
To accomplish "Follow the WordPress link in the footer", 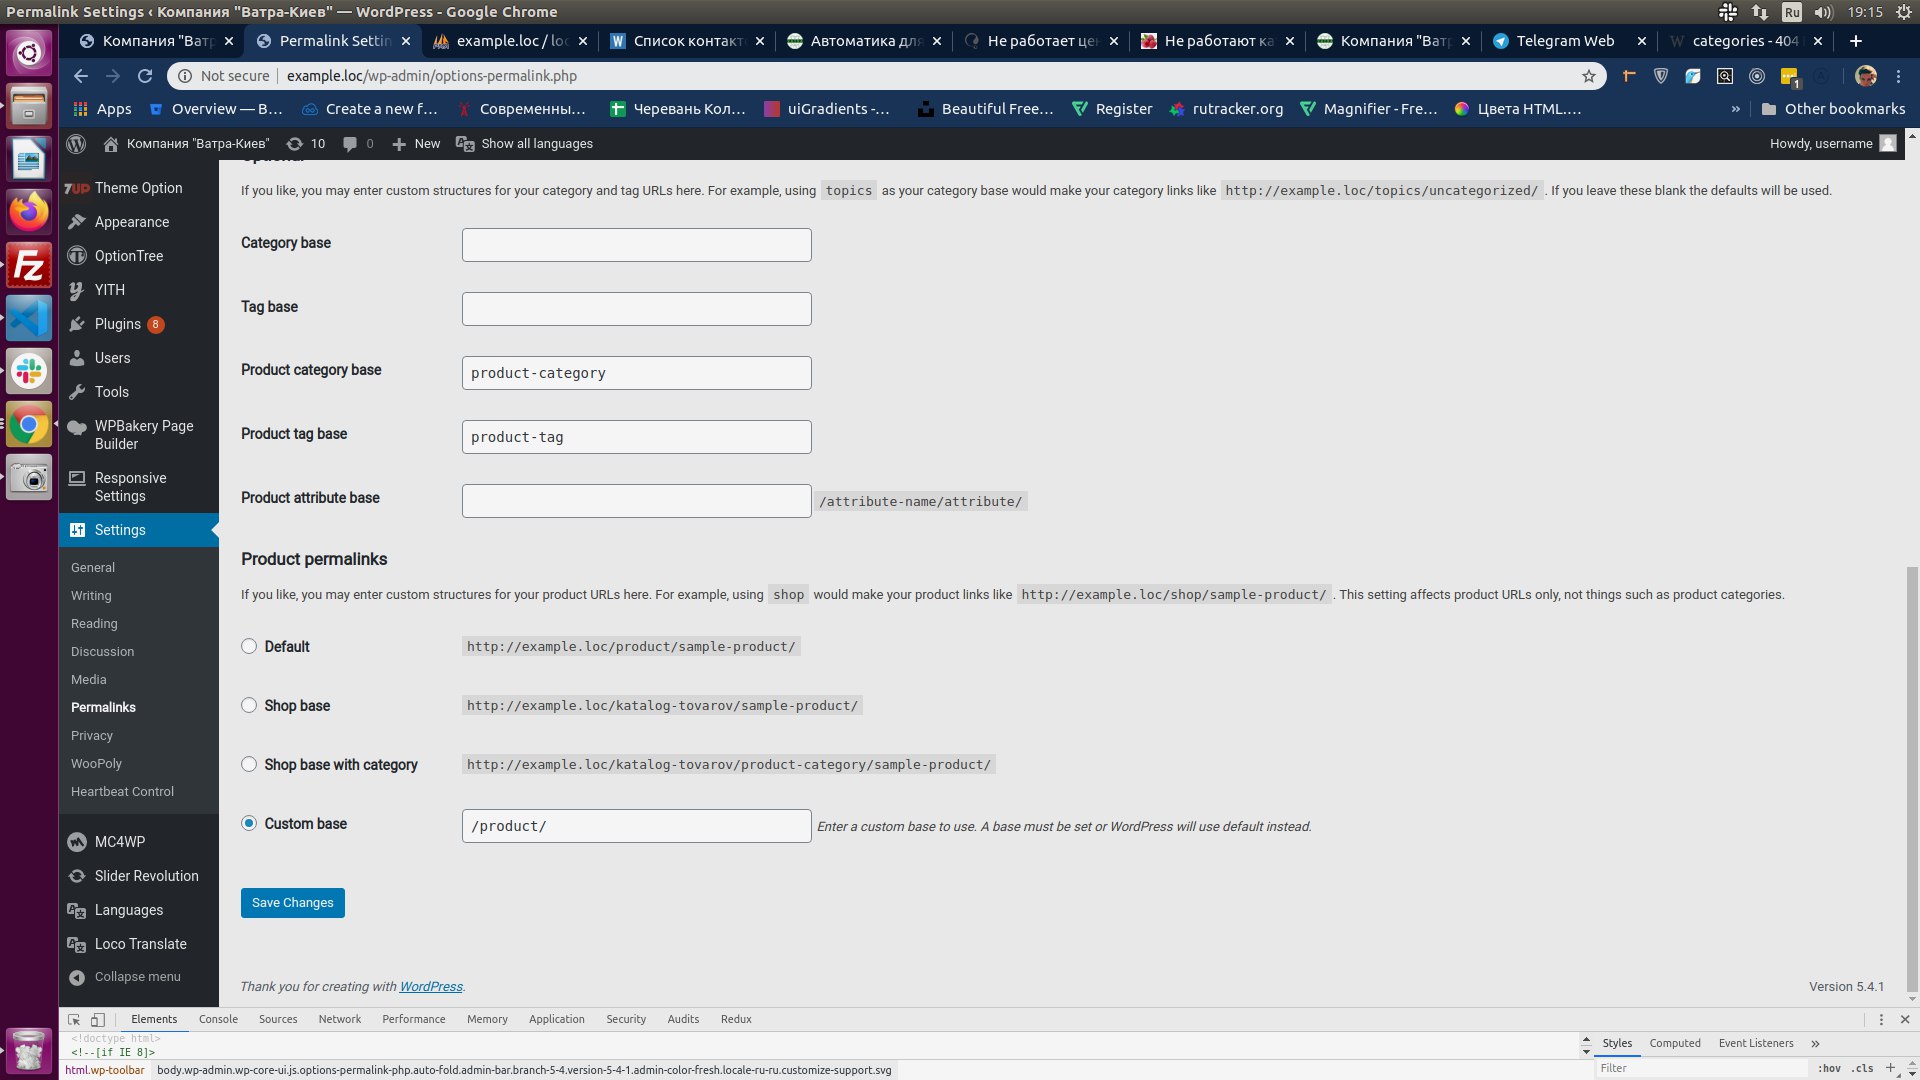I will [431, 987].
